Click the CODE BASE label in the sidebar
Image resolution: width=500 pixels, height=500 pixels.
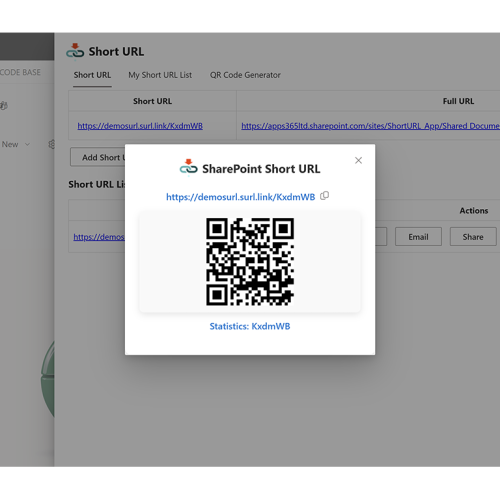[20, 72]
